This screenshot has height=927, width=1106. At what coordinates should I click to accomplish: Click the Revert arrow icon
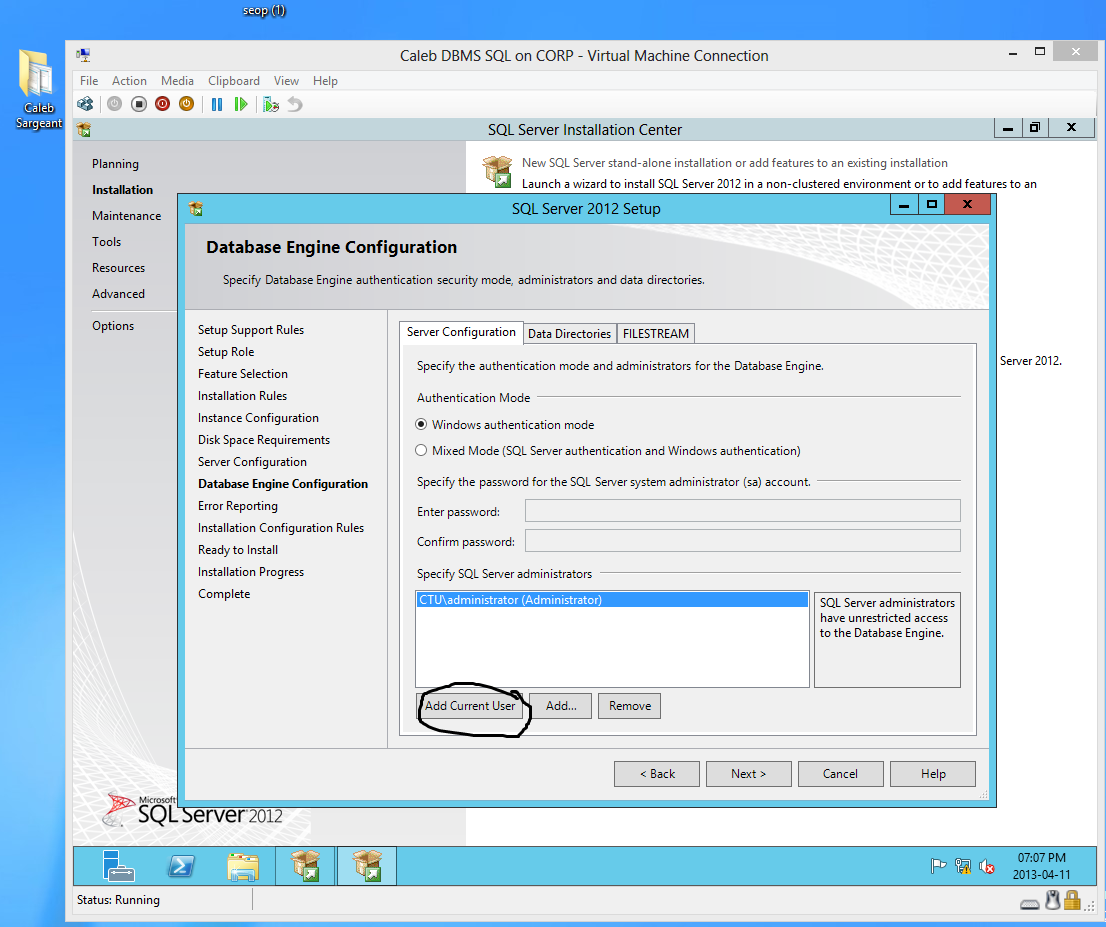295,104
